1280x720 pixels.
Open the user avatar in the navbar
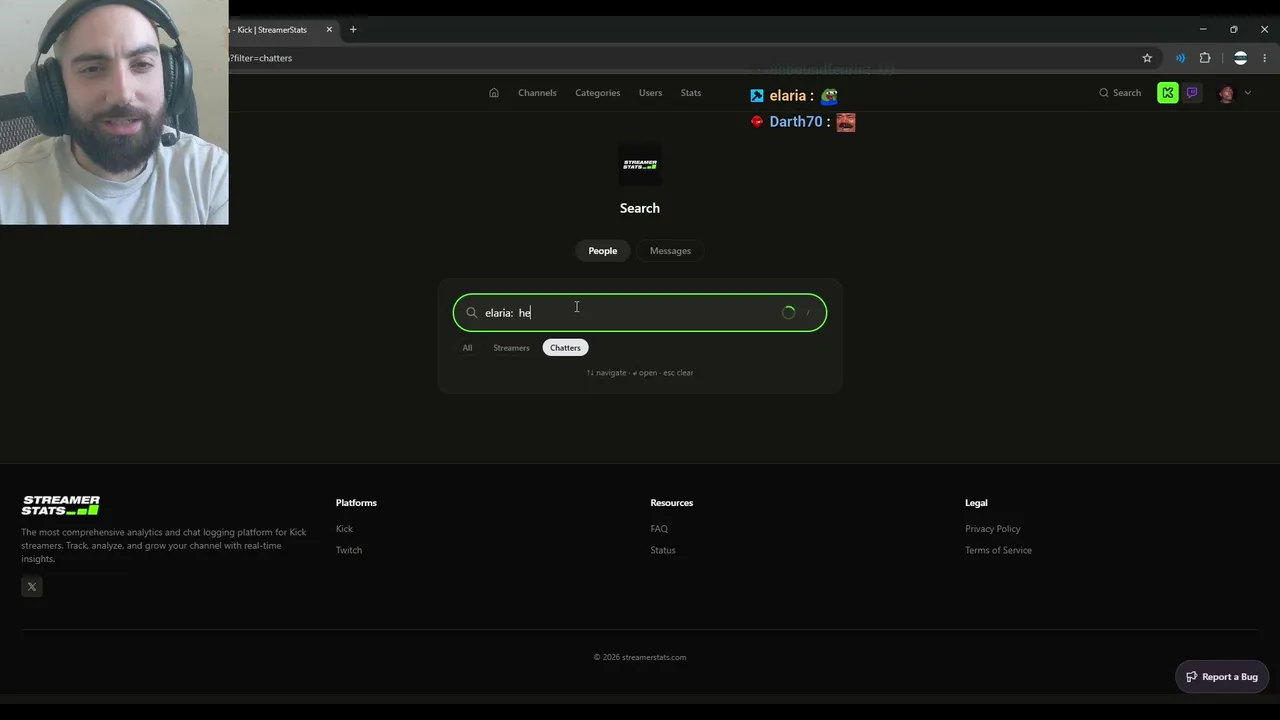click(1227, 93)
